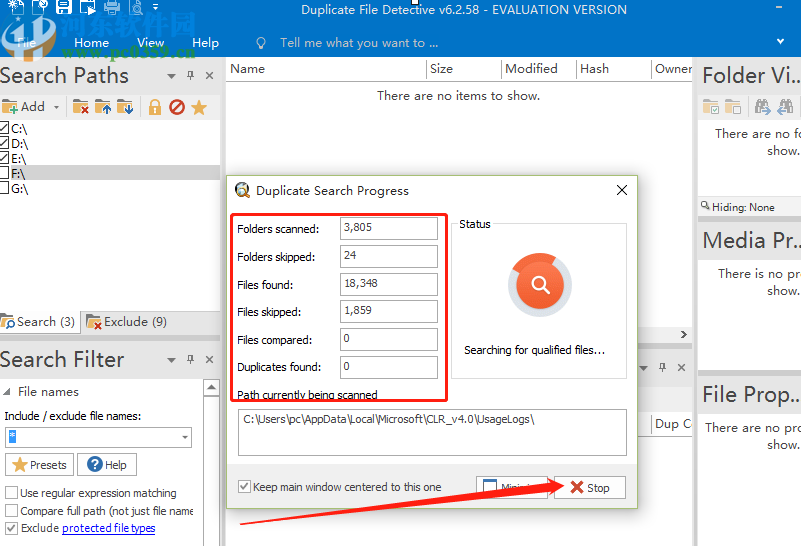
Task: Click the red prohibited circle icon
Action: tap(177, 107)
